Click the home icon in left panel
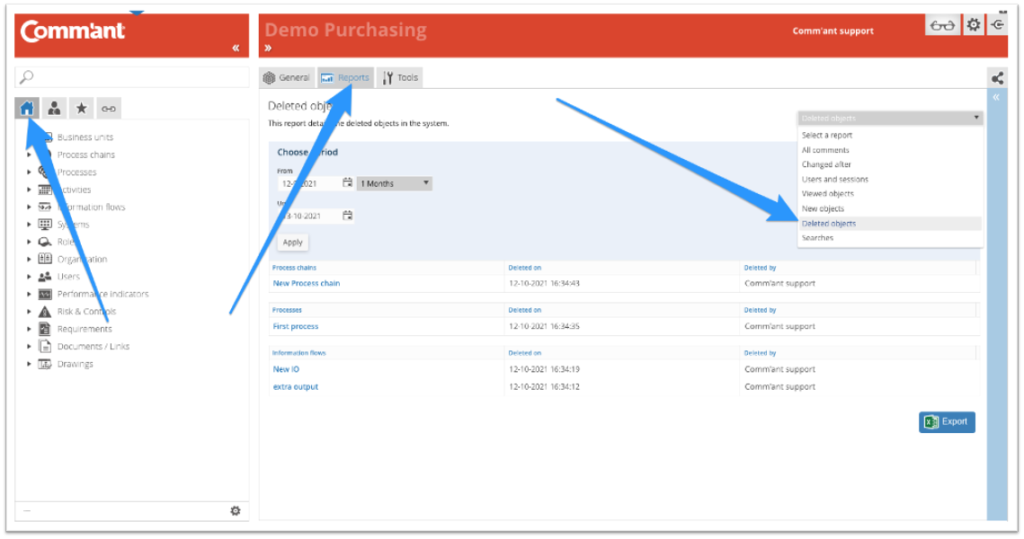This screenshot has height=539, width=1024. pyautogui.click(x=28, y=108)
